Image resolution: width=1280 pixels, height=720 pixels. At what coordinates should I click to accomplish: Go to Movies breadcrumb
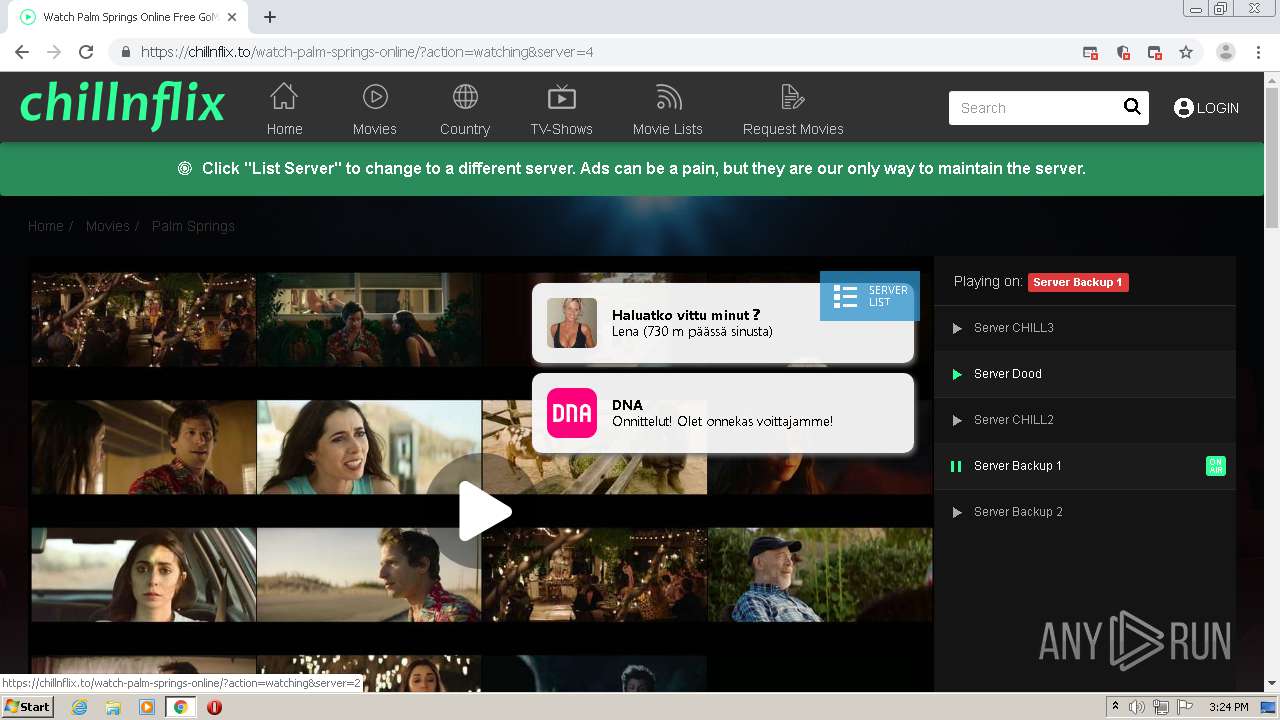tap(108, 226)
